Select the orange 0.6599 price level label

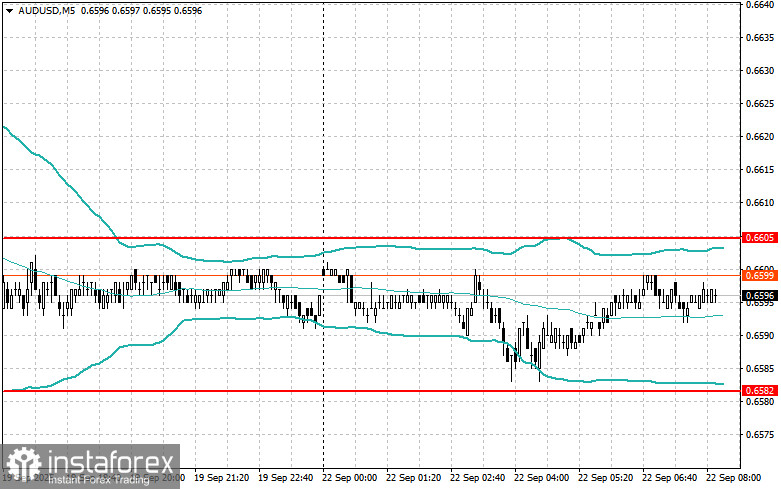[x=759, y=275]
